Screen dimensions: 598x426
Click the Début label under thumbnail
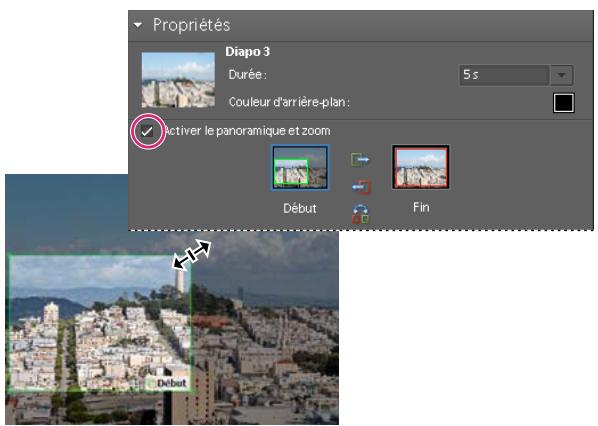coord(300,208)
